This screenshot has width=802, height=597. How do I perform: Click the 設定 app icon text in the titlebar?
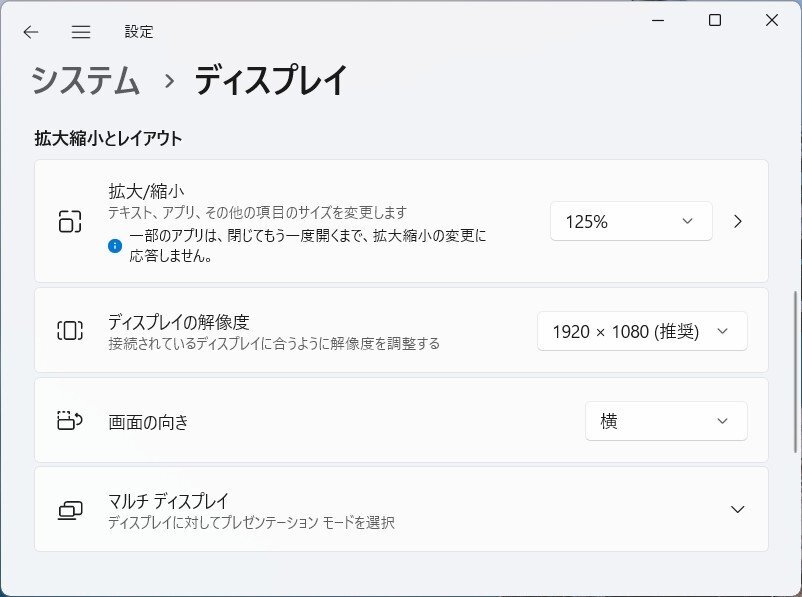coord(140,31)
